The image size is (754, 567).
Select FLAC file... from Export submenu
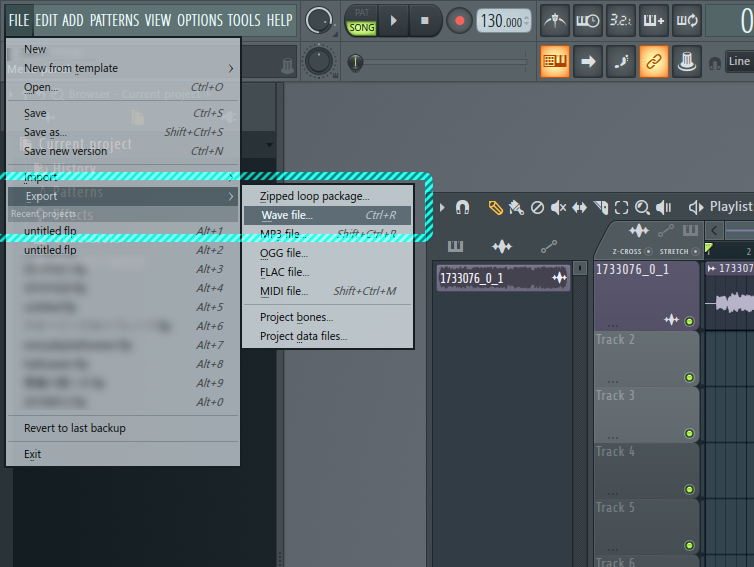[x=327, y=272]
